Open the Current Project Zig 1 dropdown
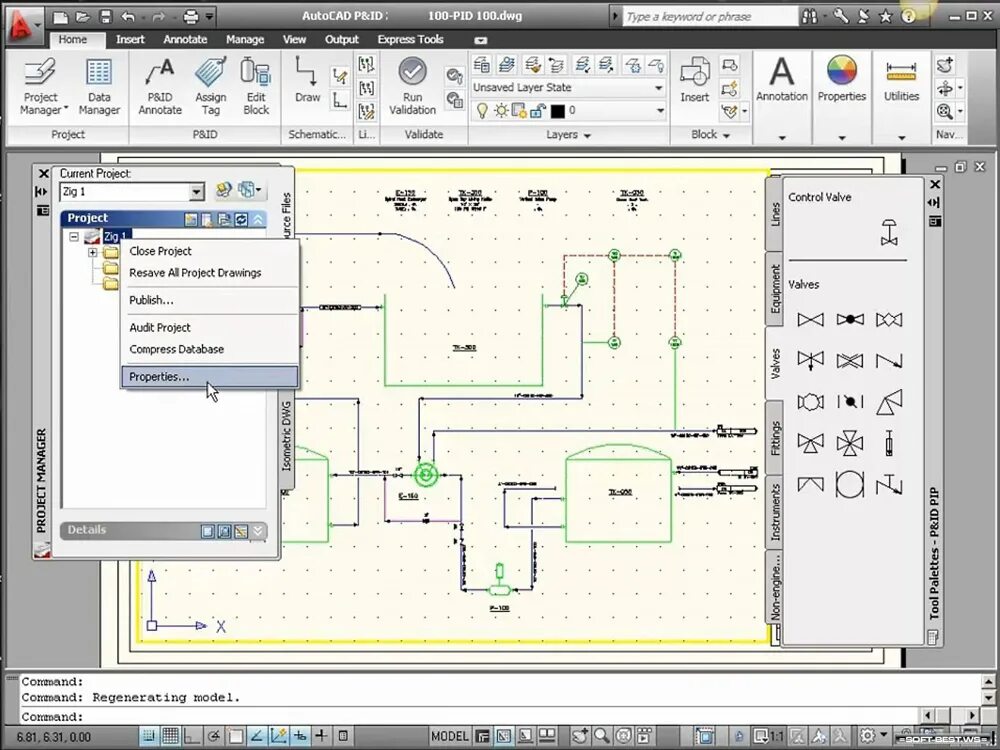The height and width of the screenshot is (750, 1000). pos(196,191)
